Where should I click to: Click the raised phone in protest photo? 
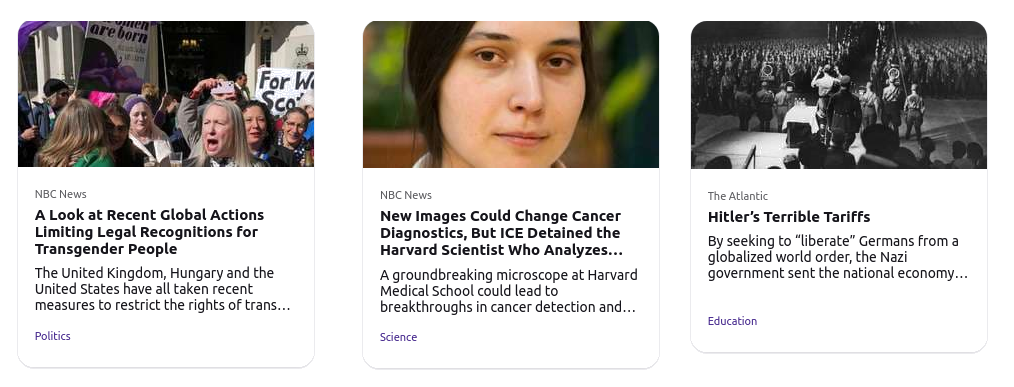pos(224,87)
